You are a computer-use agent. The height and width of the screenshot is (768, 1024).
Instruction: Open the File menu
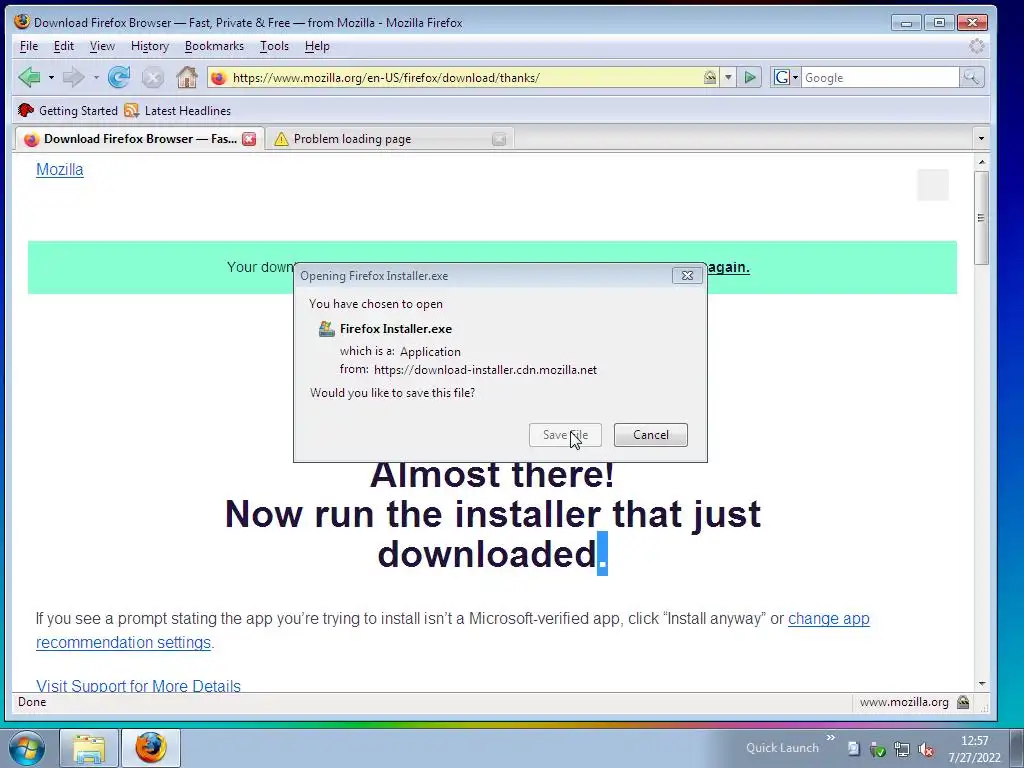29,46
